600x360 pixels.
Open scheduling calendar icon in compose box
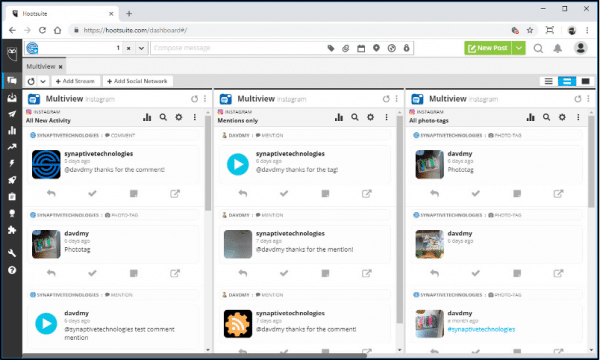pos(361,48)
